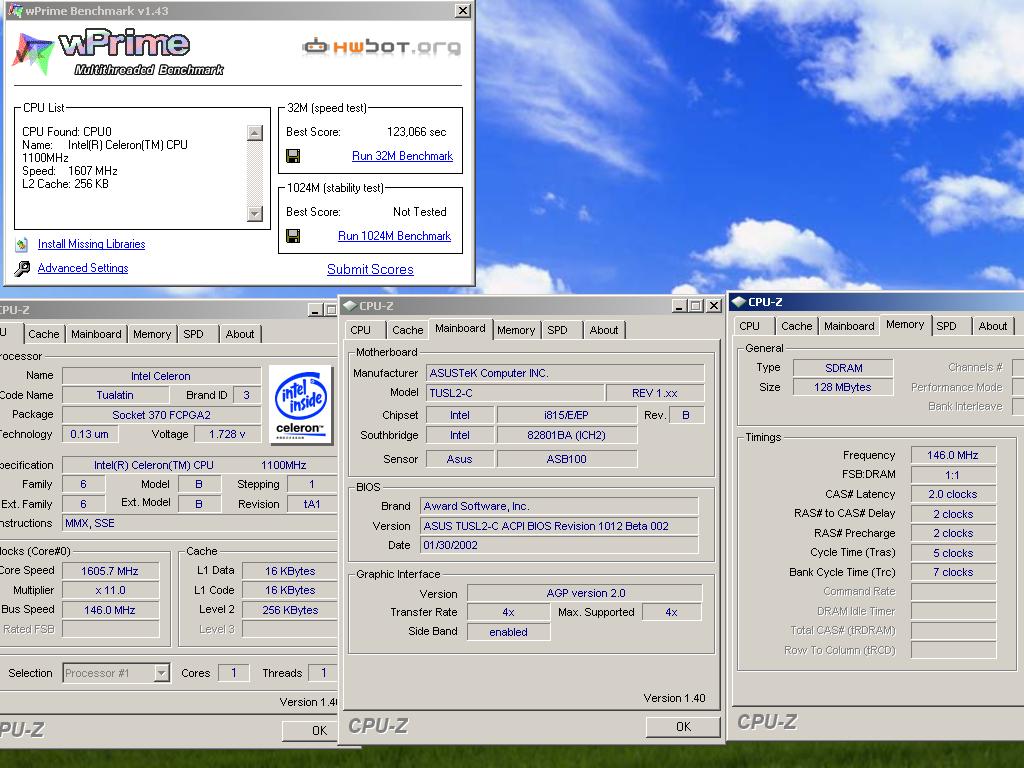Click the AGP version 2.0 field
Image resolution: width=1024 pixels, height=768 pixels.
tap(585, 593)
